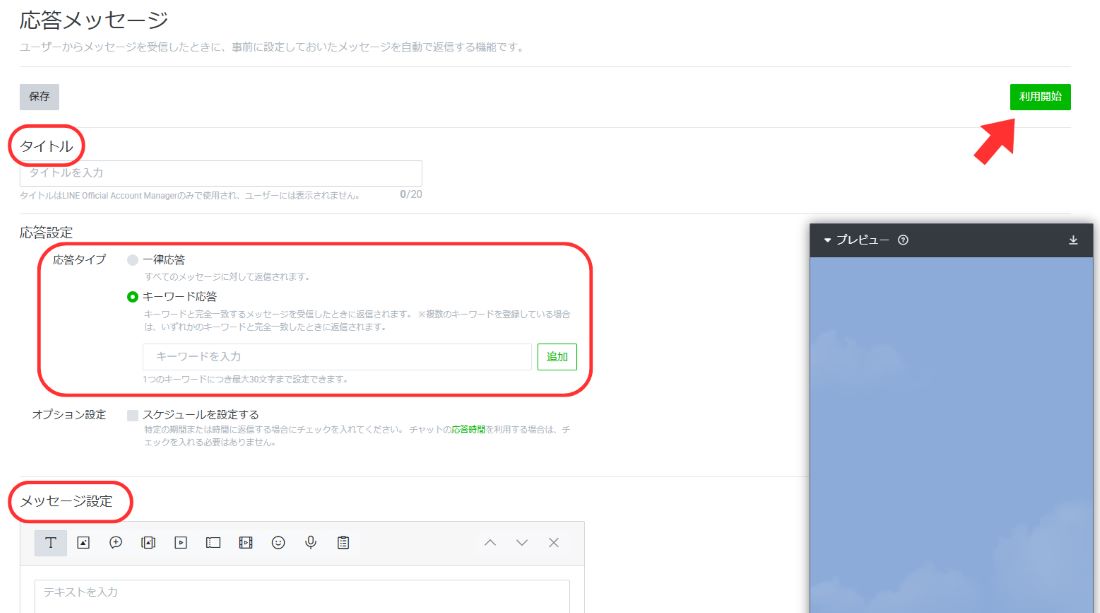Image resolution: width=1100 pixels, height=613 pixels.
Task: Click the preview download icon
Action: point(1073,240)
